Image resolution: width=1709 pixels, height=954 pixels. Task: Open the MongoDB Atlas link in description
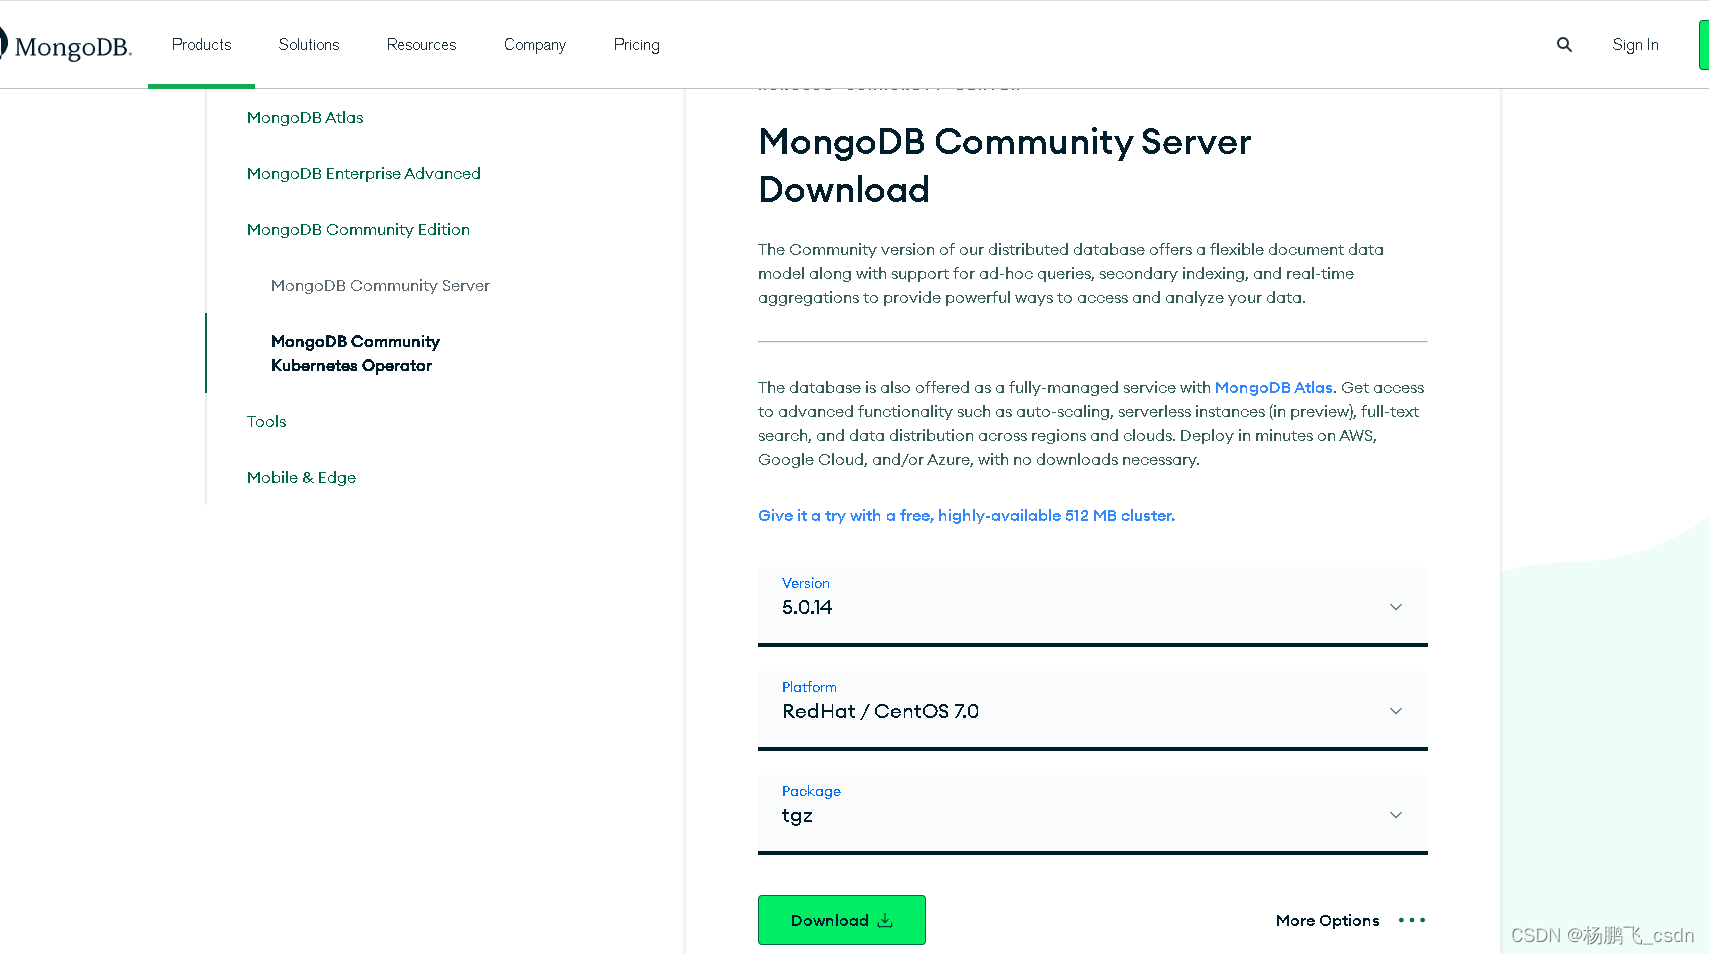point(1273,387)
